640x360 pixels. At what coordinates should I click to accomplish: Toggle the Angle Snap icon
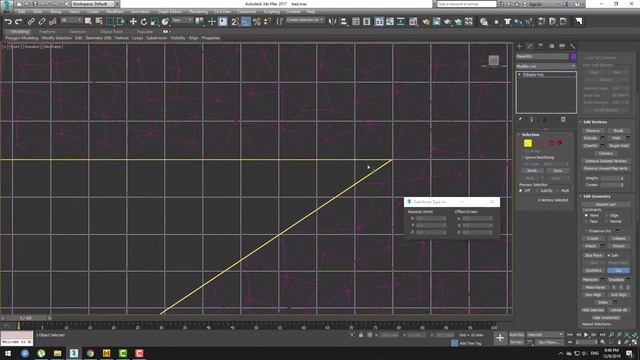coord(246,21)
